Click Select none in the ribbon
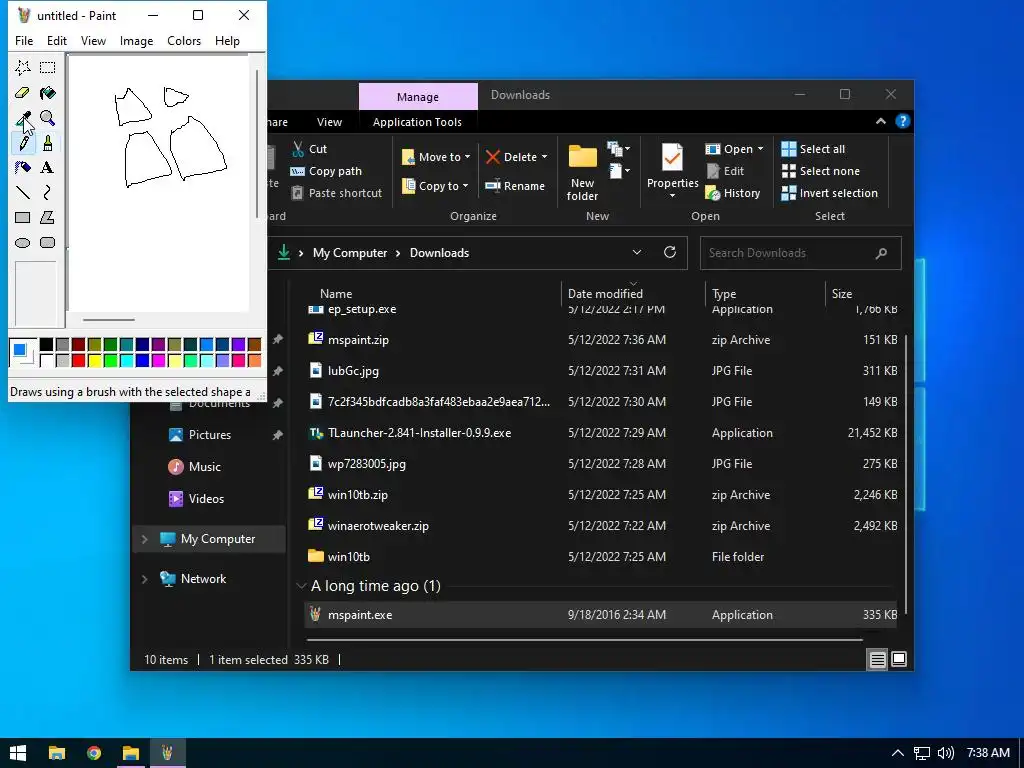 click(x=821, y=171)
